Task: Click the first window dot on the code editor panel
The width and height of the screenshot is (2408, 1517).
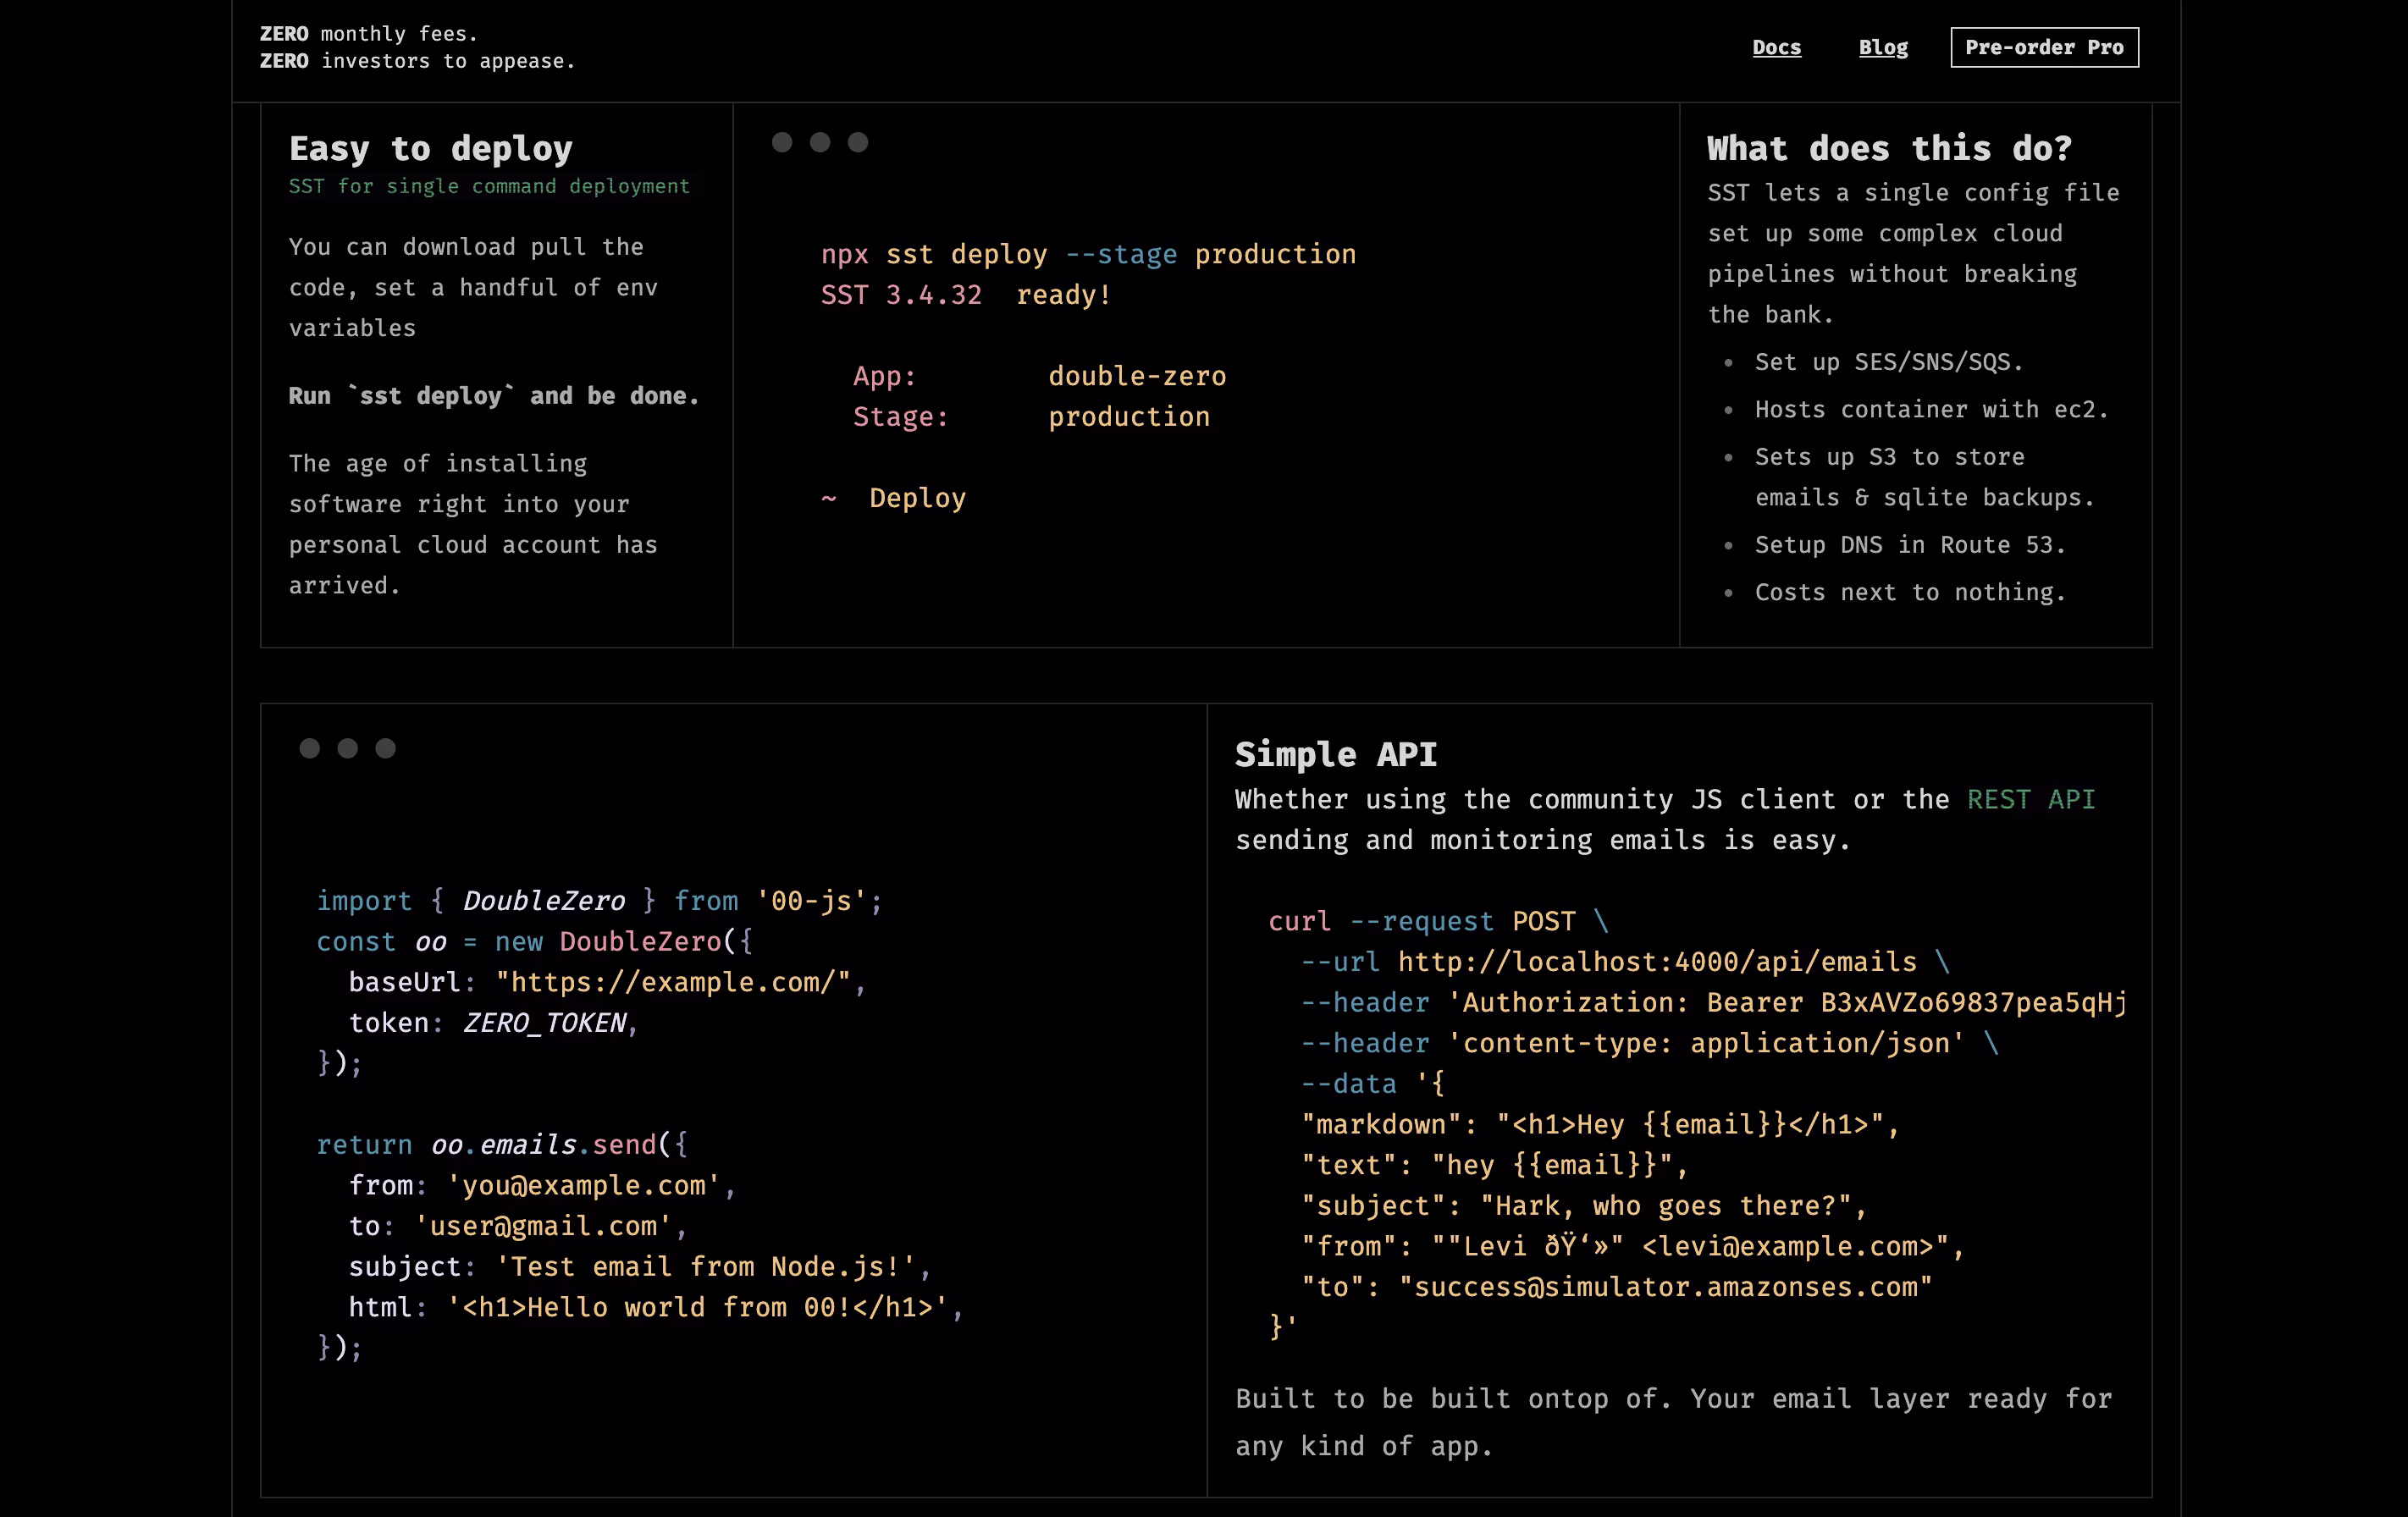Action: [x=310, y=748]
